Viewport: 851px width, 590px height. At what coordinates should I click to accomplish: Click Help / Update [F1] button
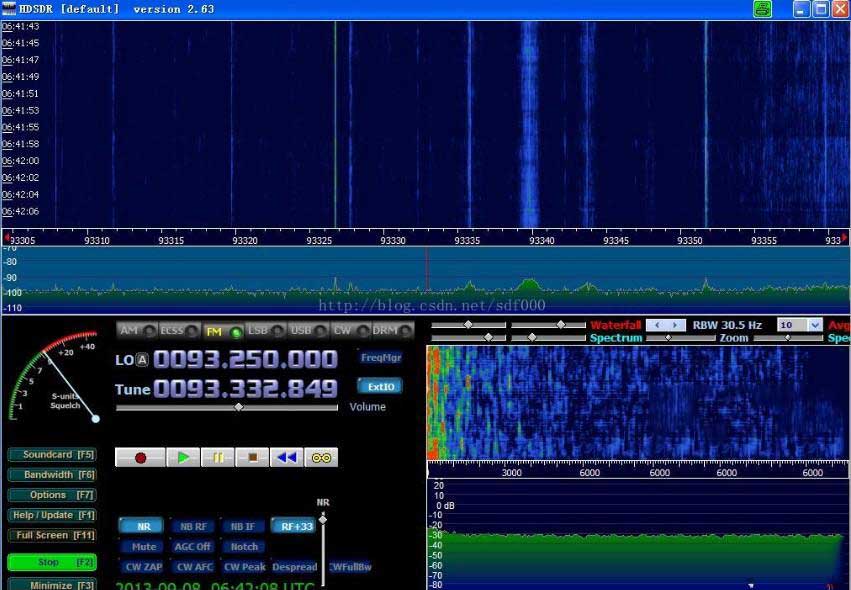point(53,515)
